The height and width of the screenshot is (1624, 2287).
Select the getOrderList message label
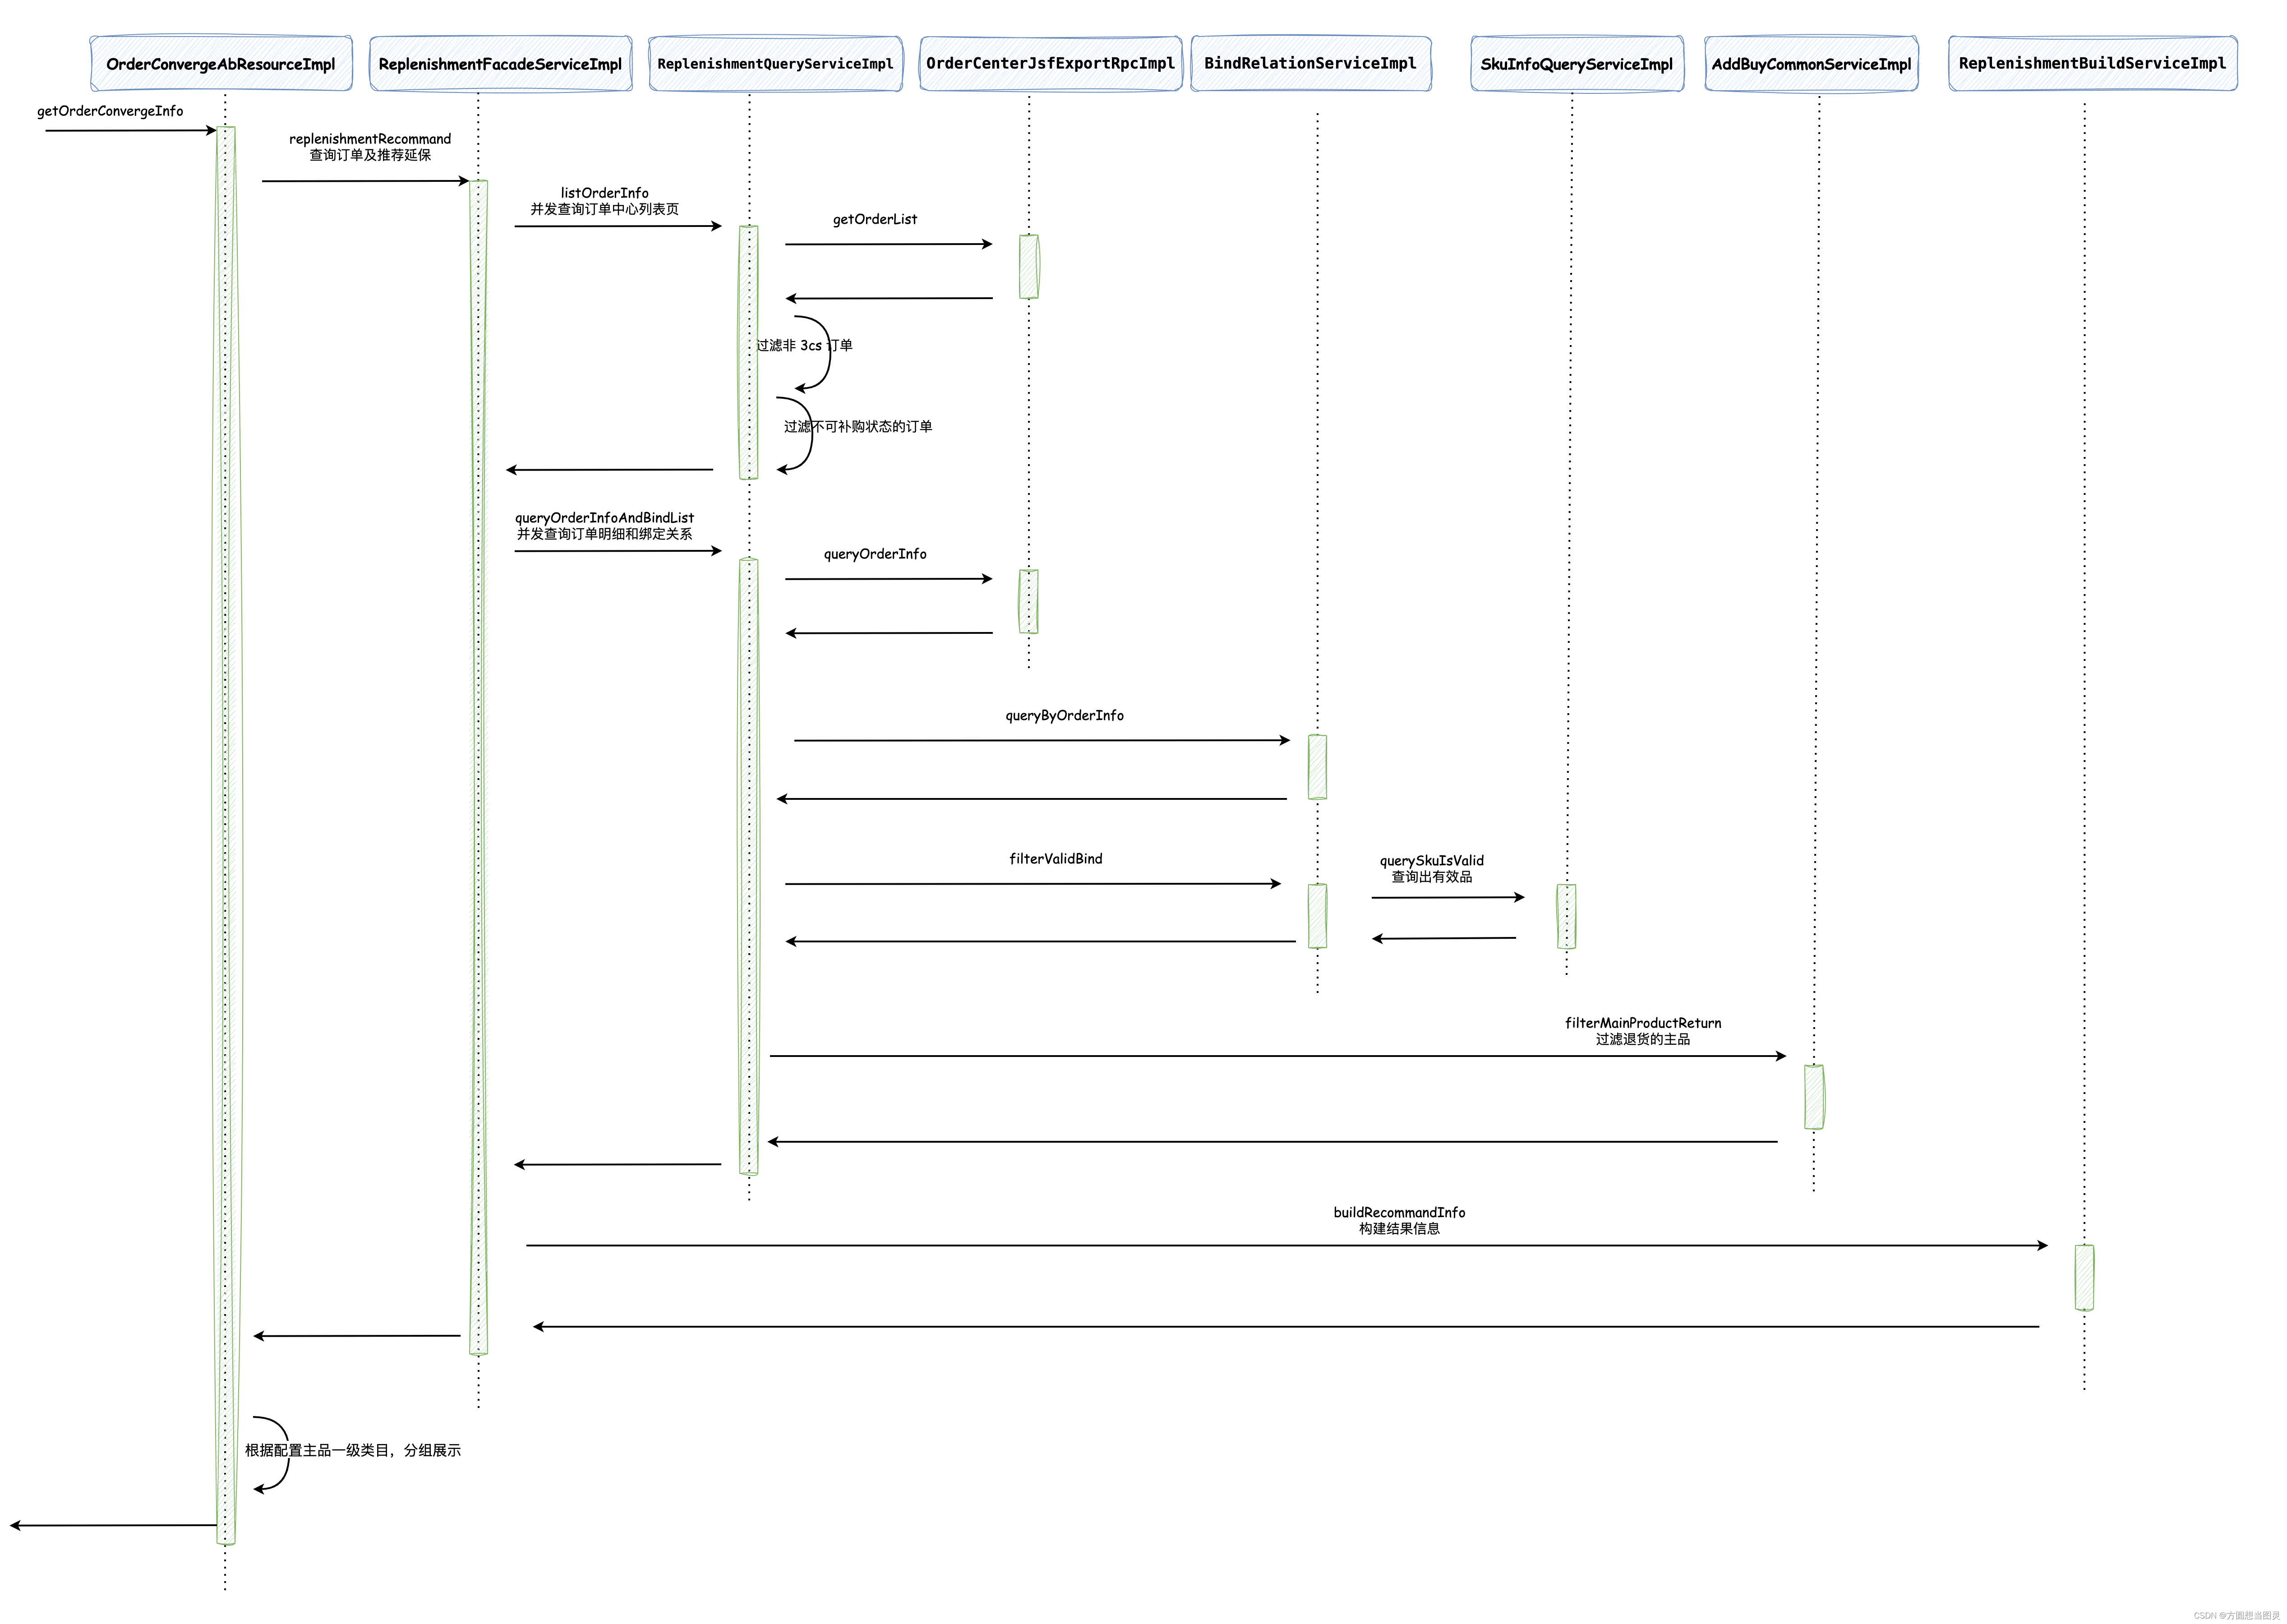tap(874, 219)
